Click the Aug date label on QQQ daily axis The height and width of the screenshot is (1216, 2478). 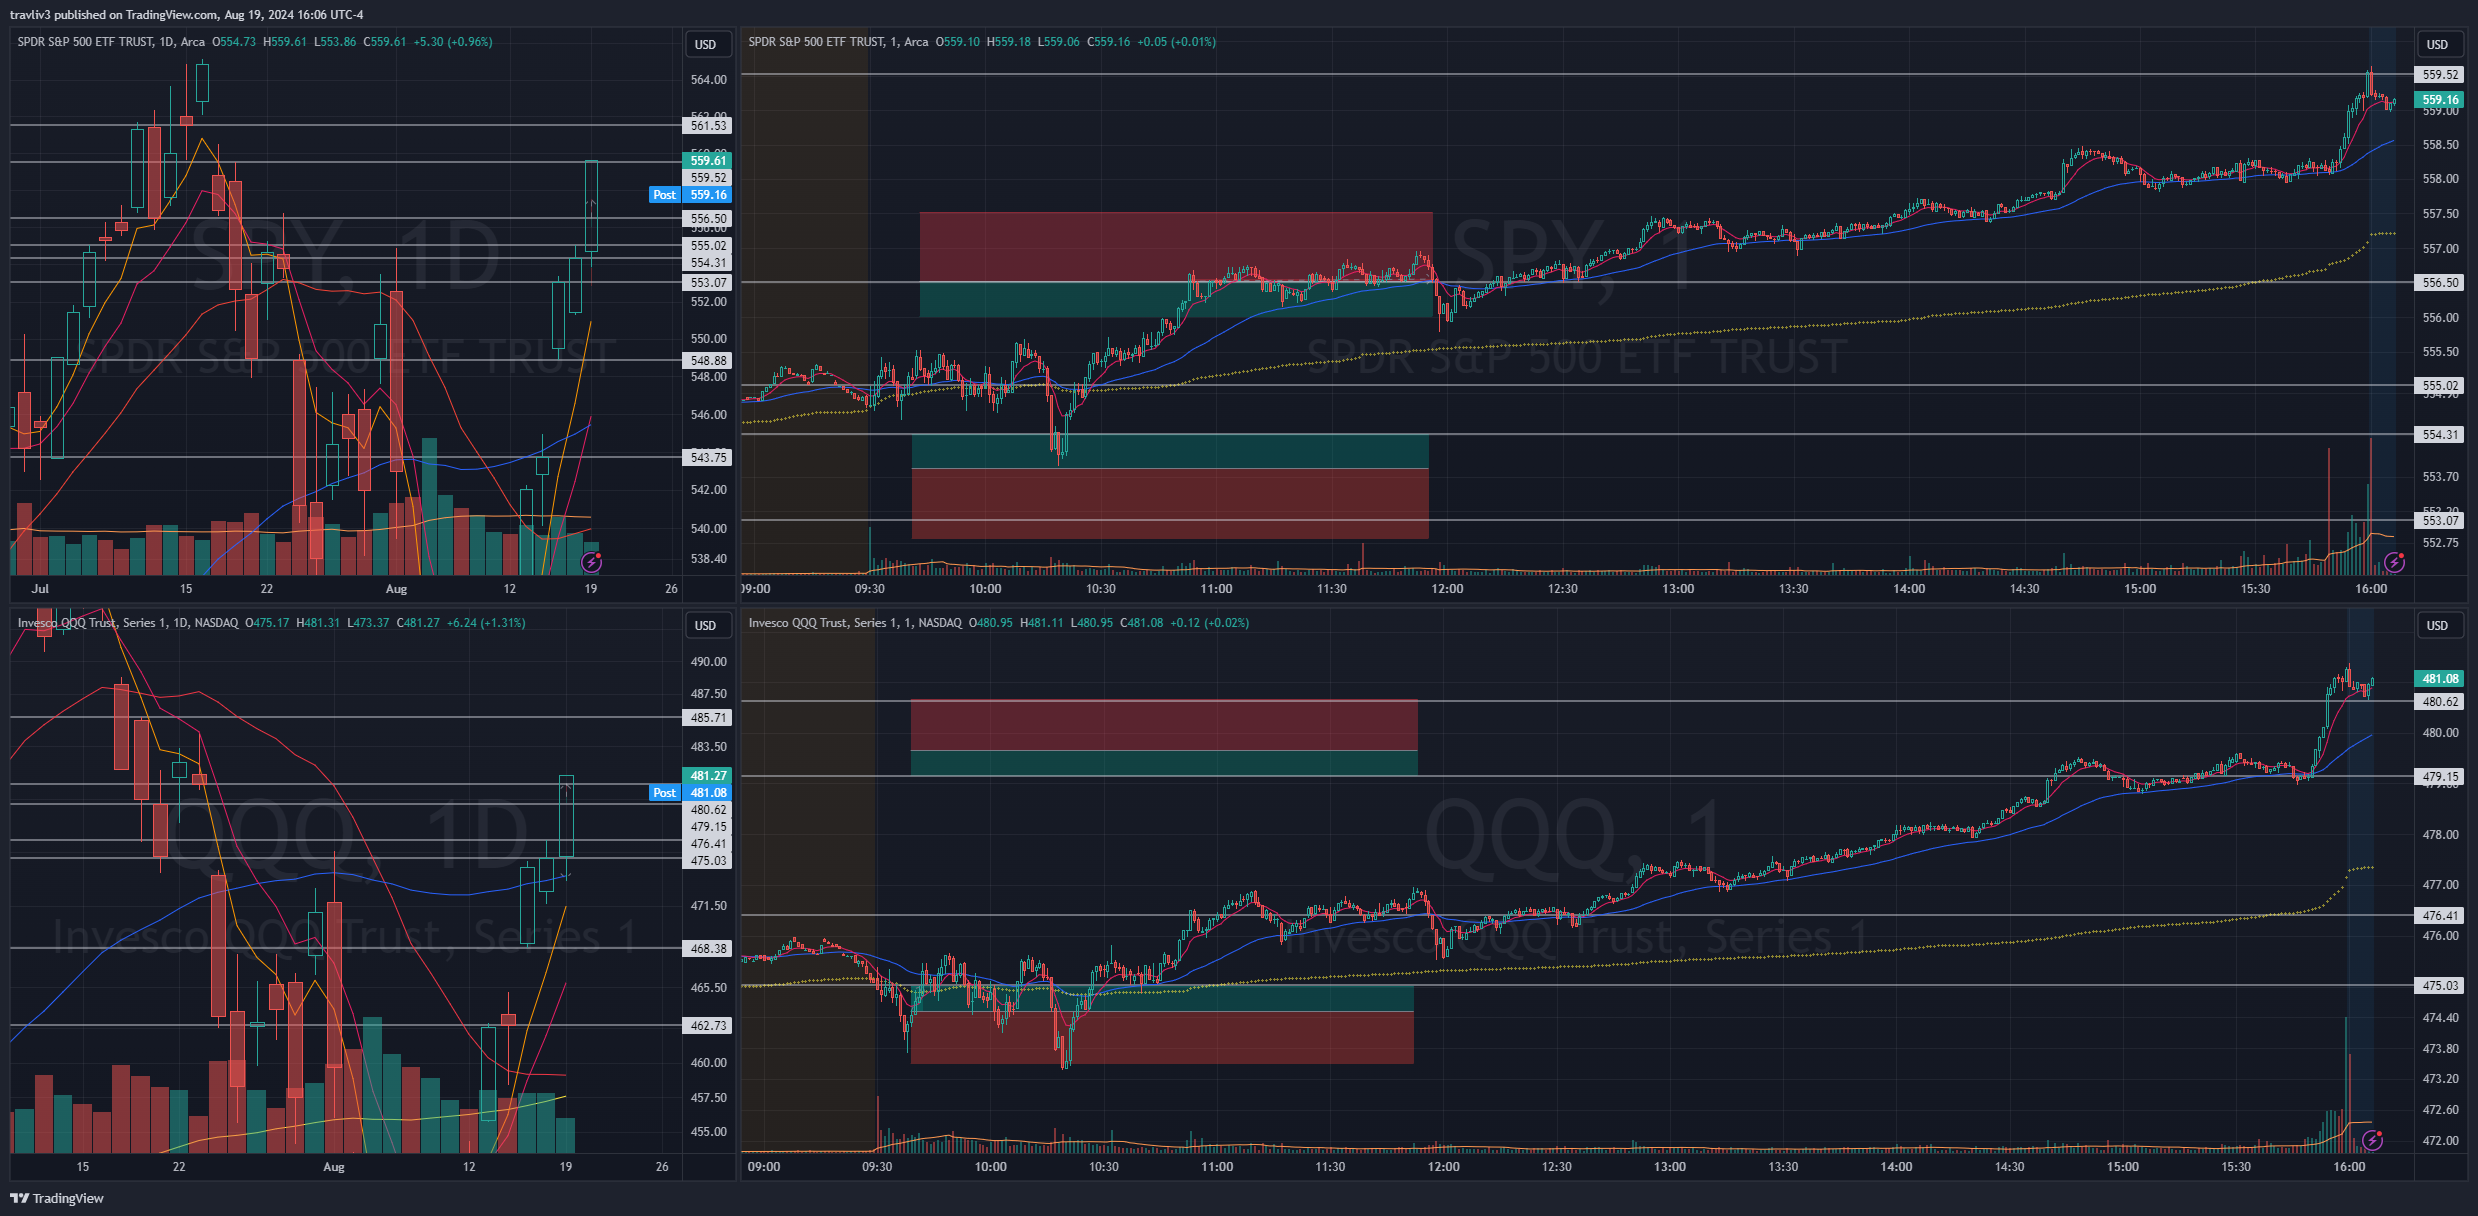(334, 1167)
